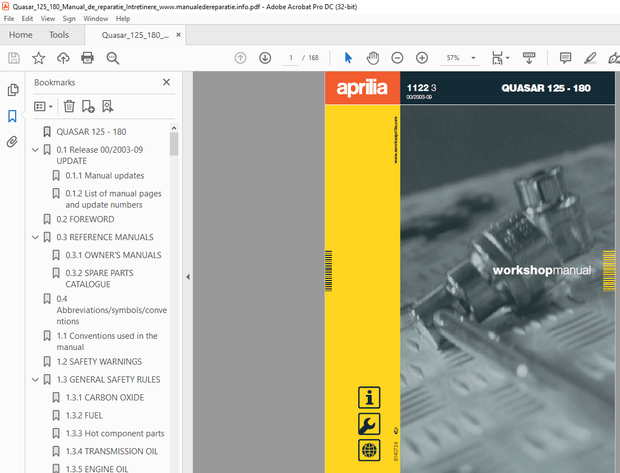Open the Window menu
This screenshot has width=620, height=473.
point(96,19)
